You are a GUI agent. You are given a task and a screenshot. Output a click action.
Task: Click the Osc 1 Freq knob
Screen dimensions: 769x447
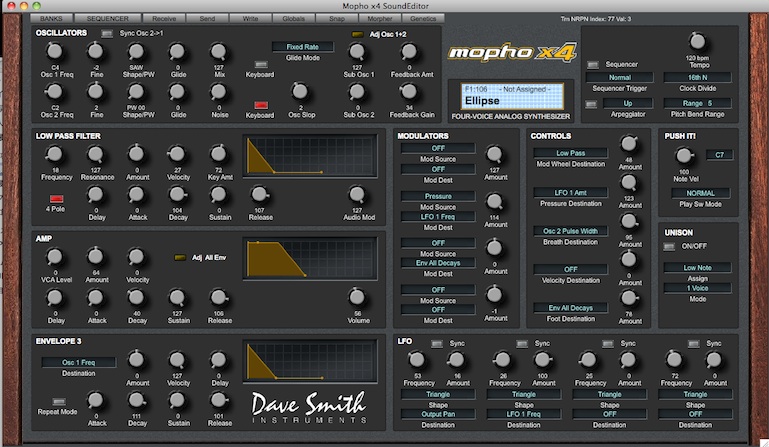[x=54, y=51]
